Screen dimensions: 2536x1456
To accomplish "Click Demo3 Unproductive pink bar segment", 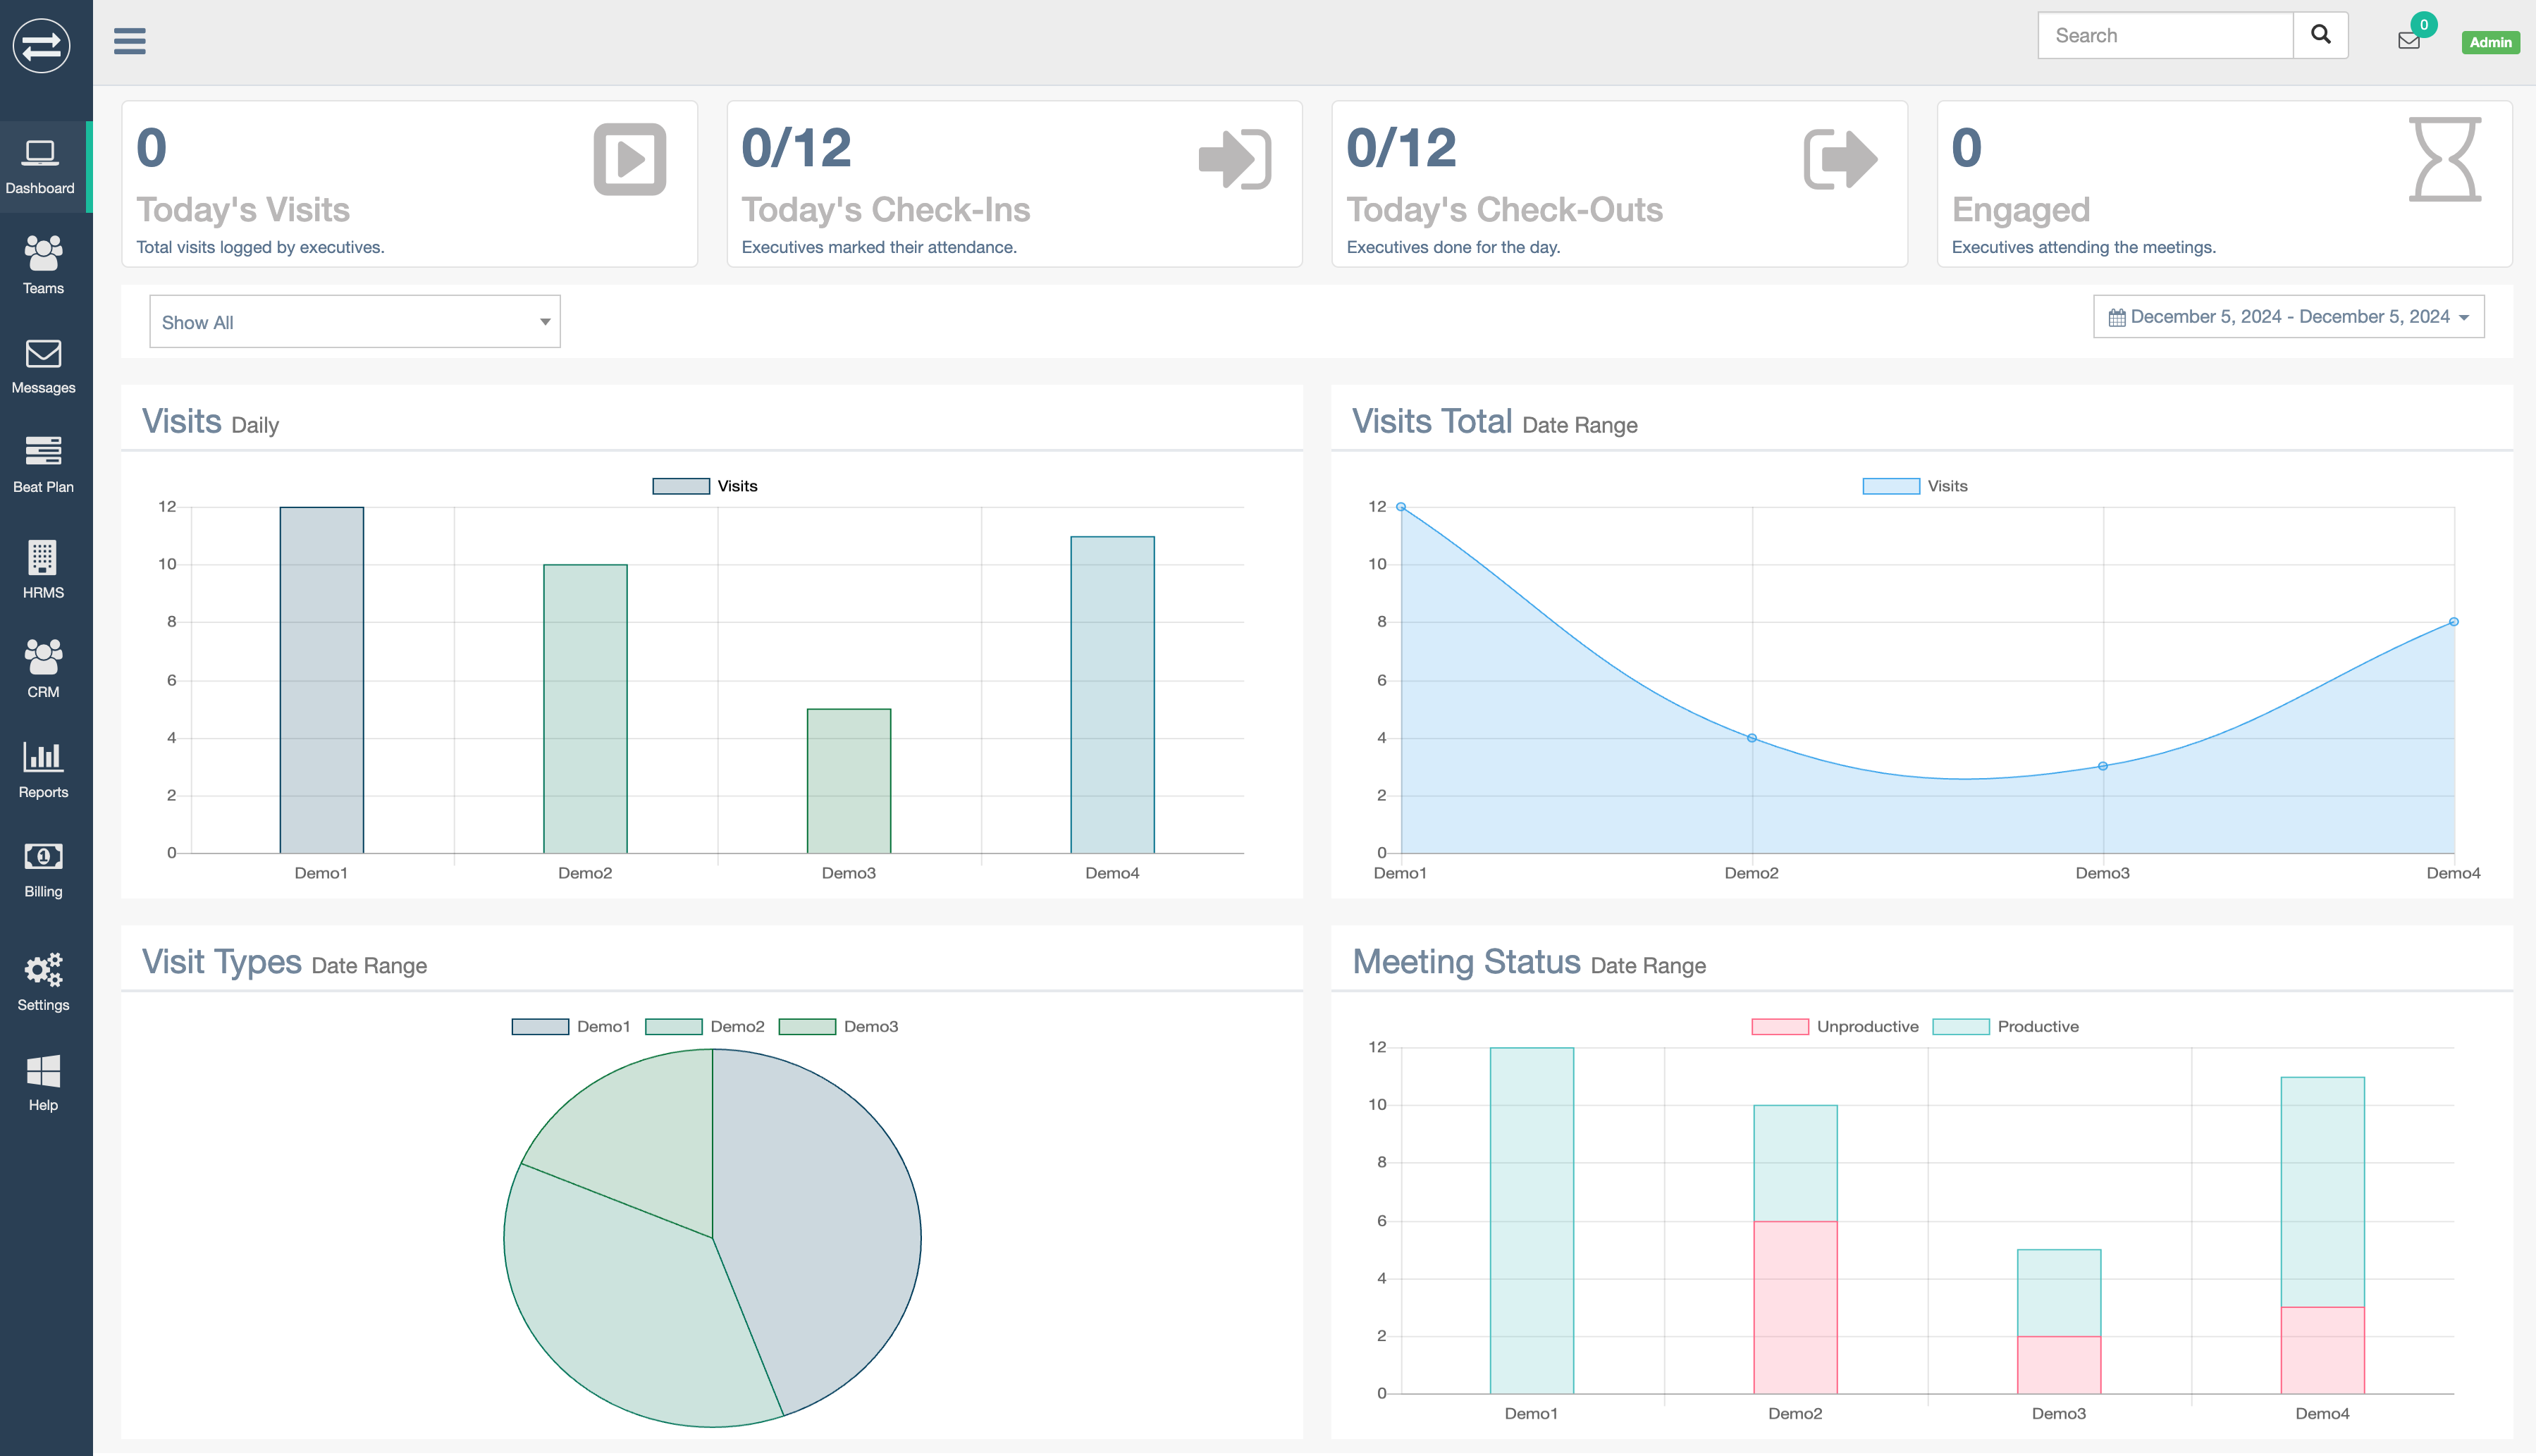I will pos(2059,1365).
